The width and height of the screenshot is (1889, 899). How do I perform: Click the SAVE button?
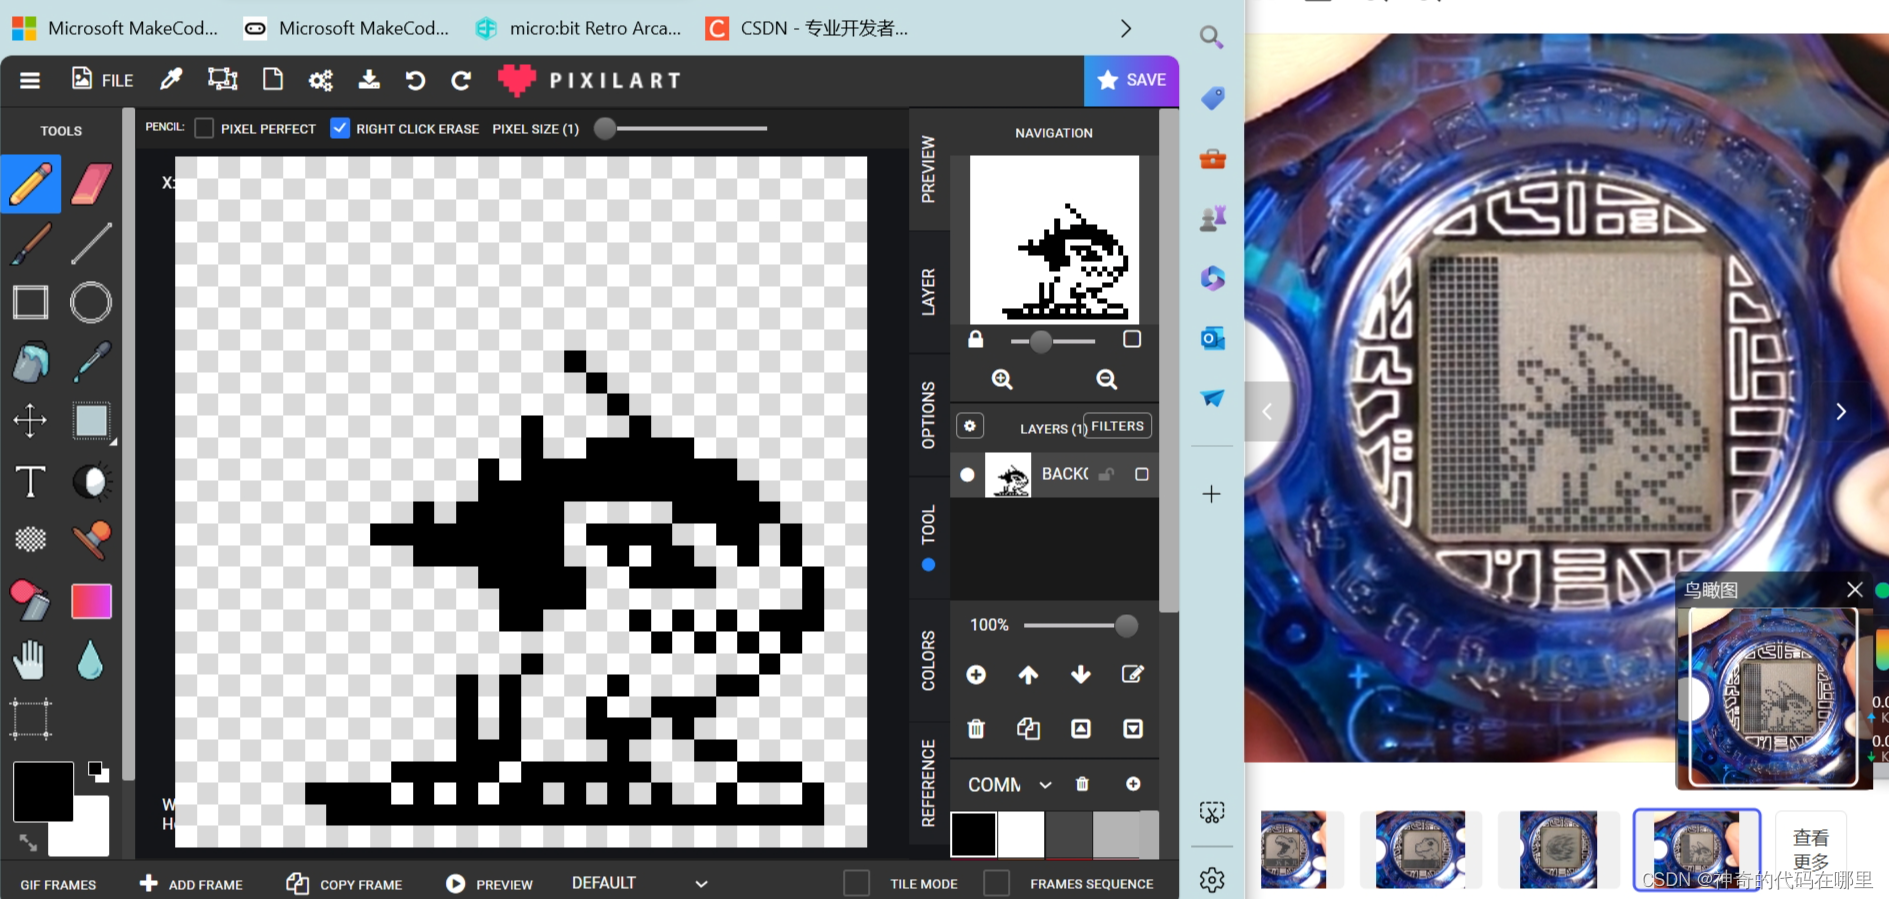pos(1131,80)
